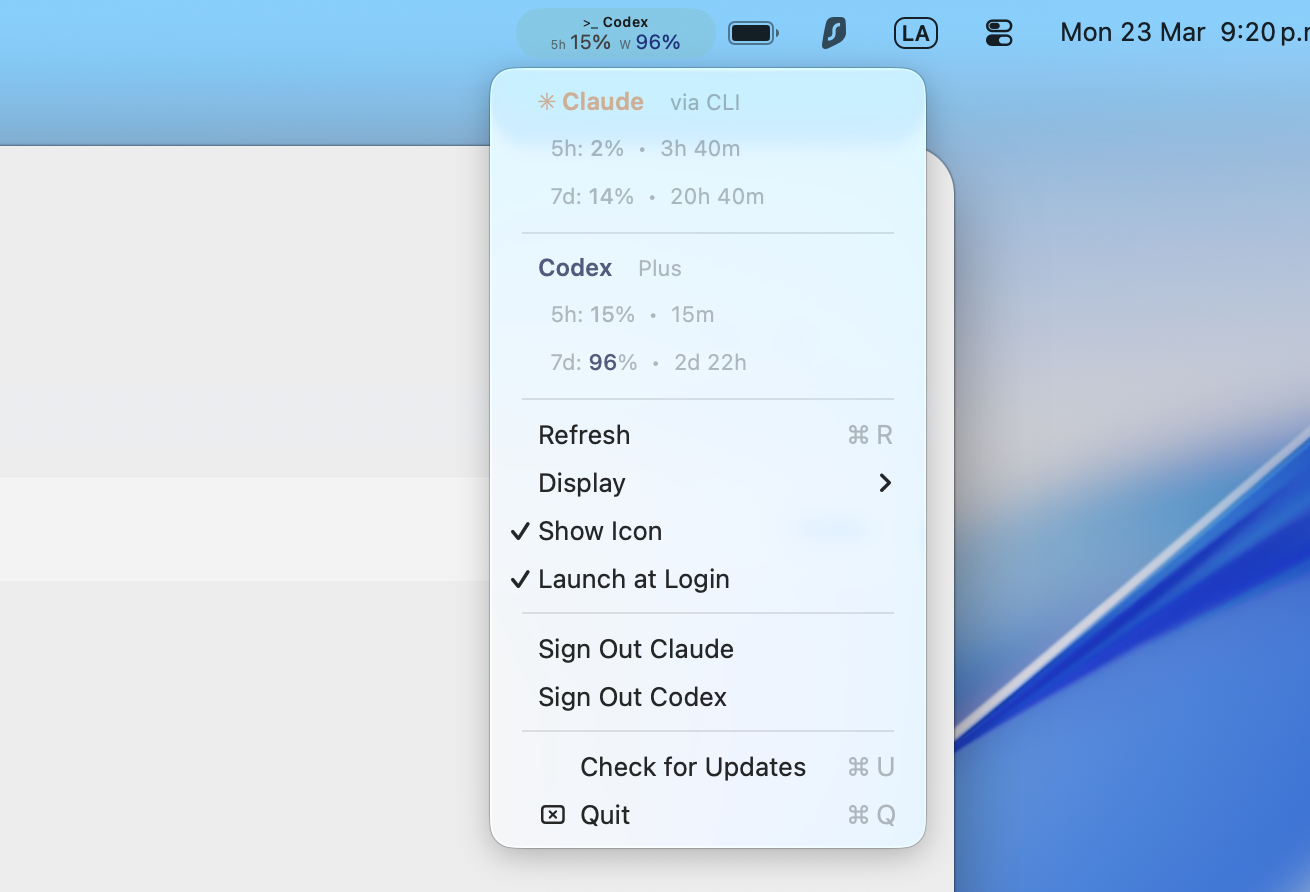
Task: Quit the app from the menu
Action: tap(708, 815)
